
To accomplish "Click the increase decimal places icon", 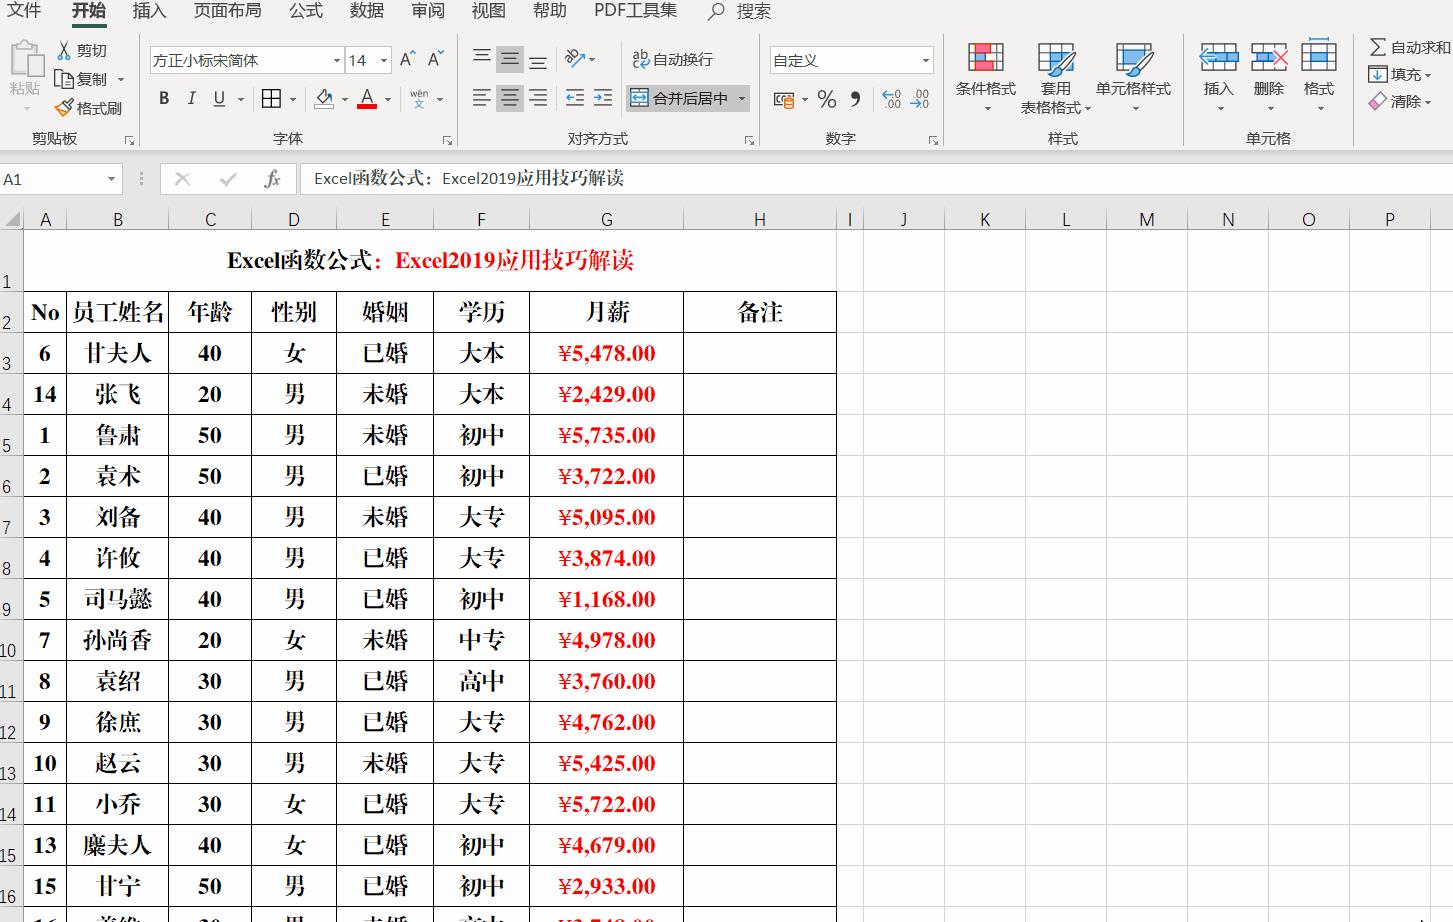I will pyautogui.click(x=892, y=99).
